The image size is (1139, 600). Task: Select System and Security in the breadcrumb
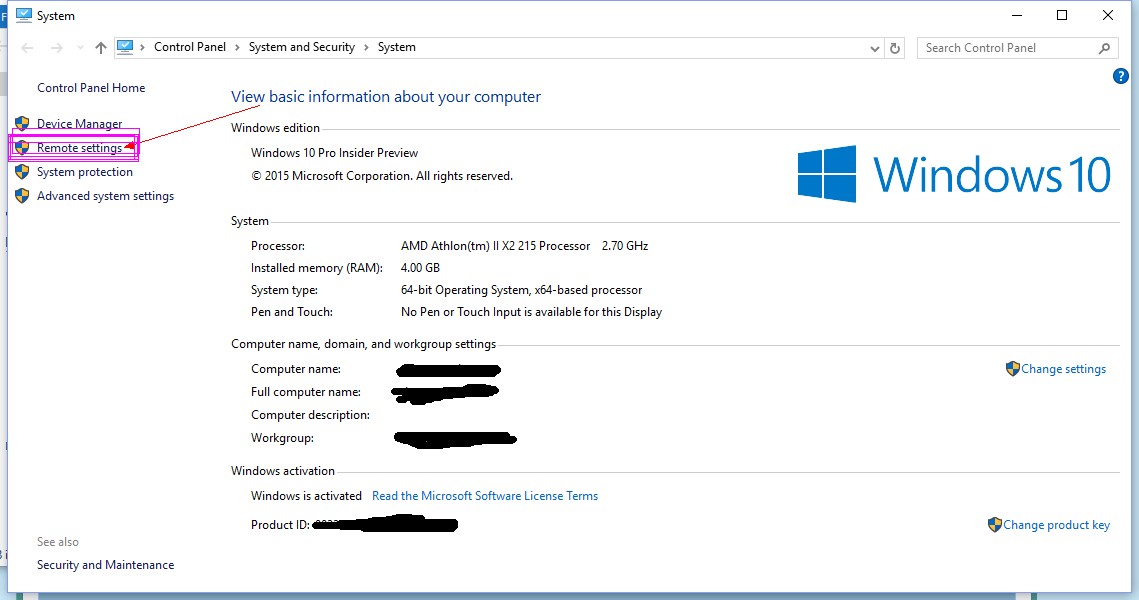[x=301, y=47]
